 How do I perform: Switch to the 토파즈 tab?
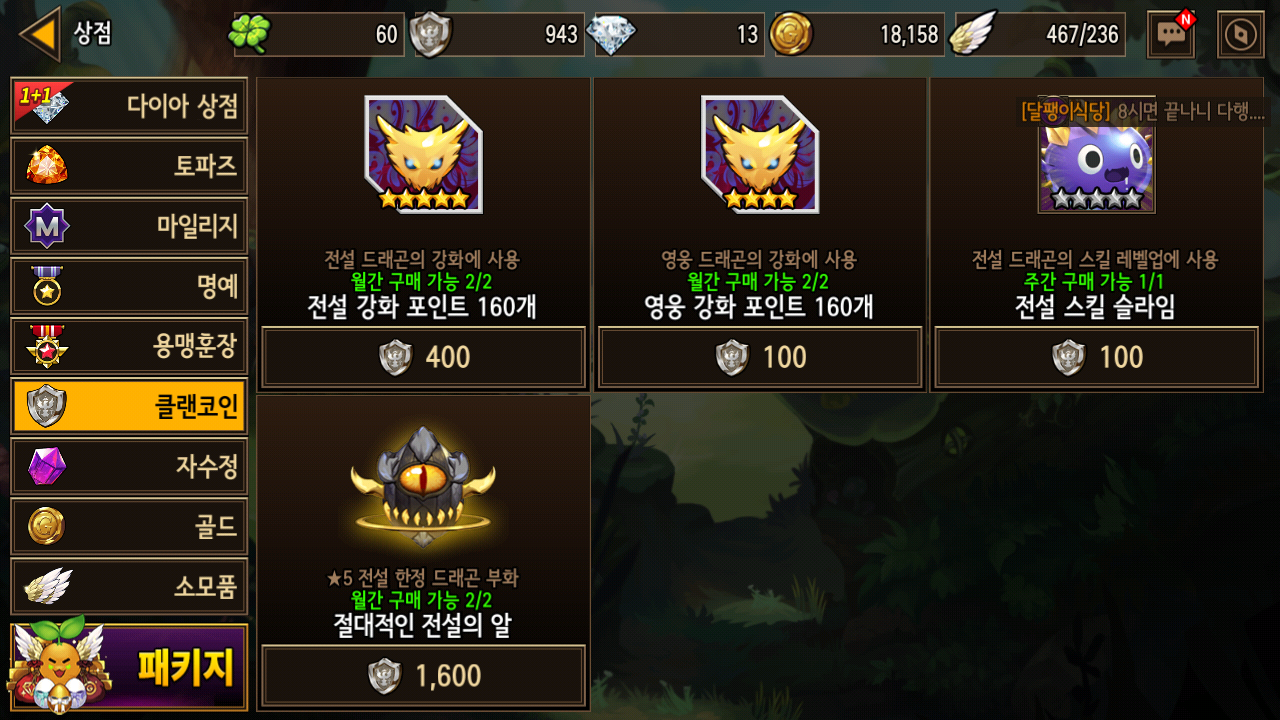click(x=129, y=166)
